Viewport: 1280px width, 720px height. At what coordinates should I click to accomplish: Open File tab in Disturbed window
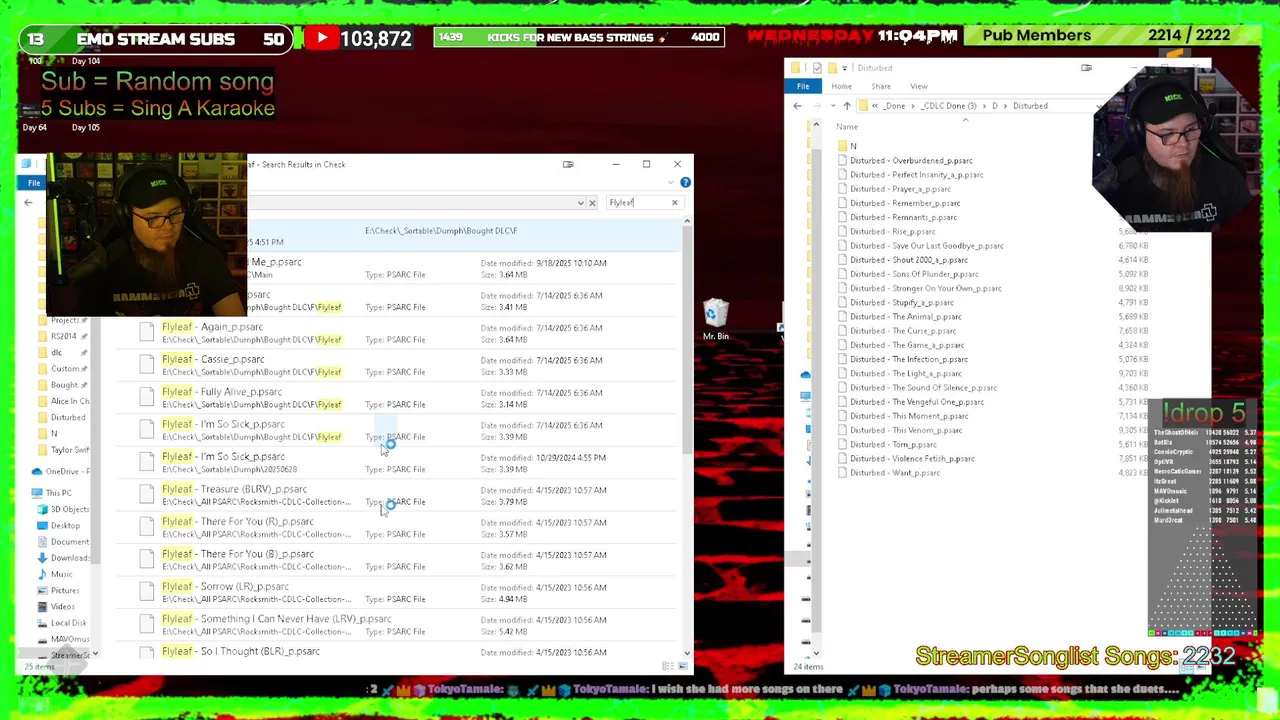point(803,86)
